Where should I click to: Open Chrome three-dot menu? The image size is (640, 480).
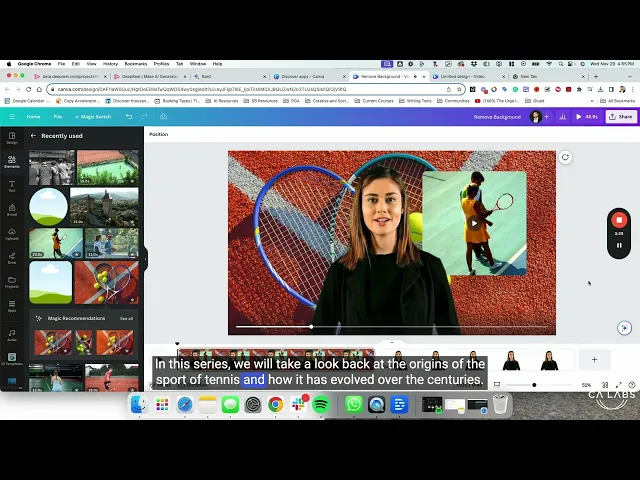point(633,89)
